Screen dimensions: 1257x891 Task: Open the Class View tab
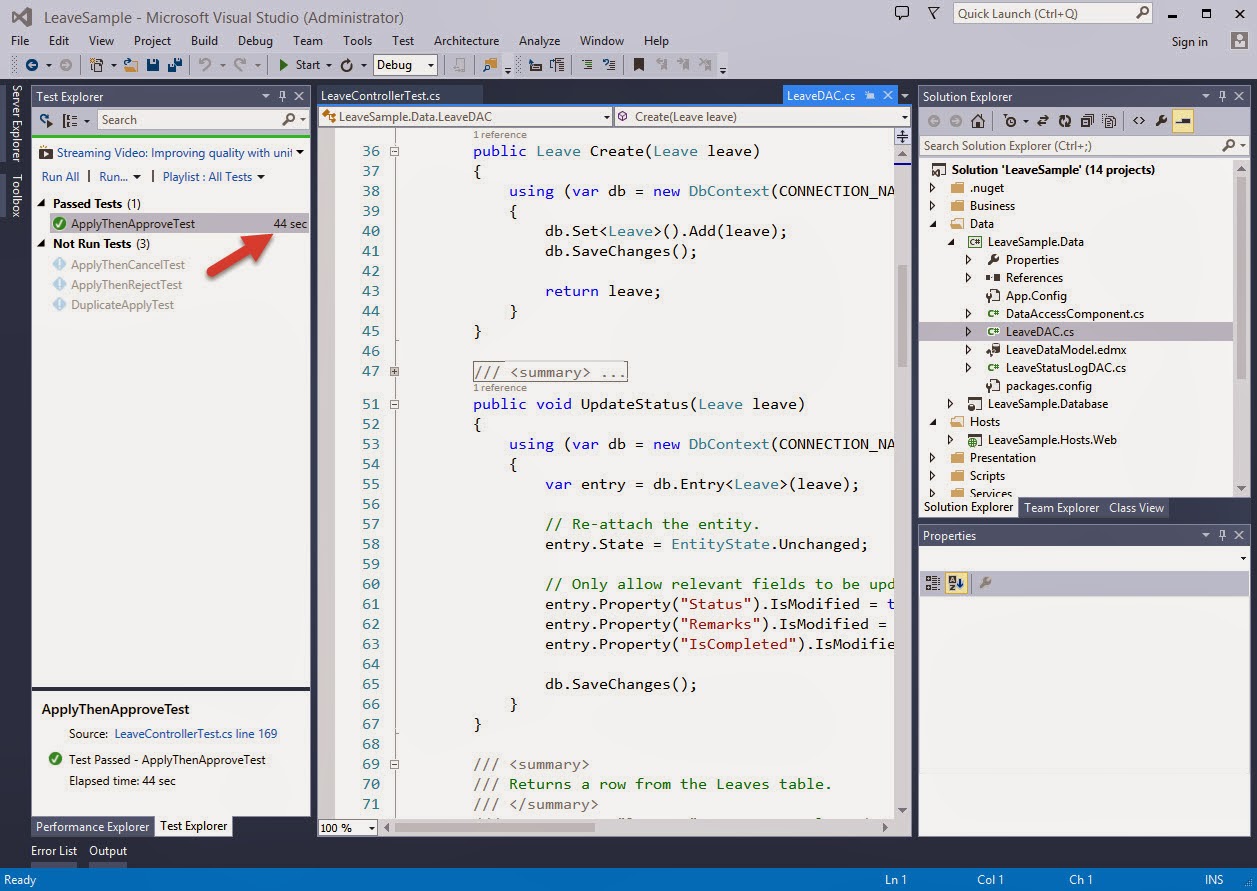pyautogui.click(x=1136, y=508)
